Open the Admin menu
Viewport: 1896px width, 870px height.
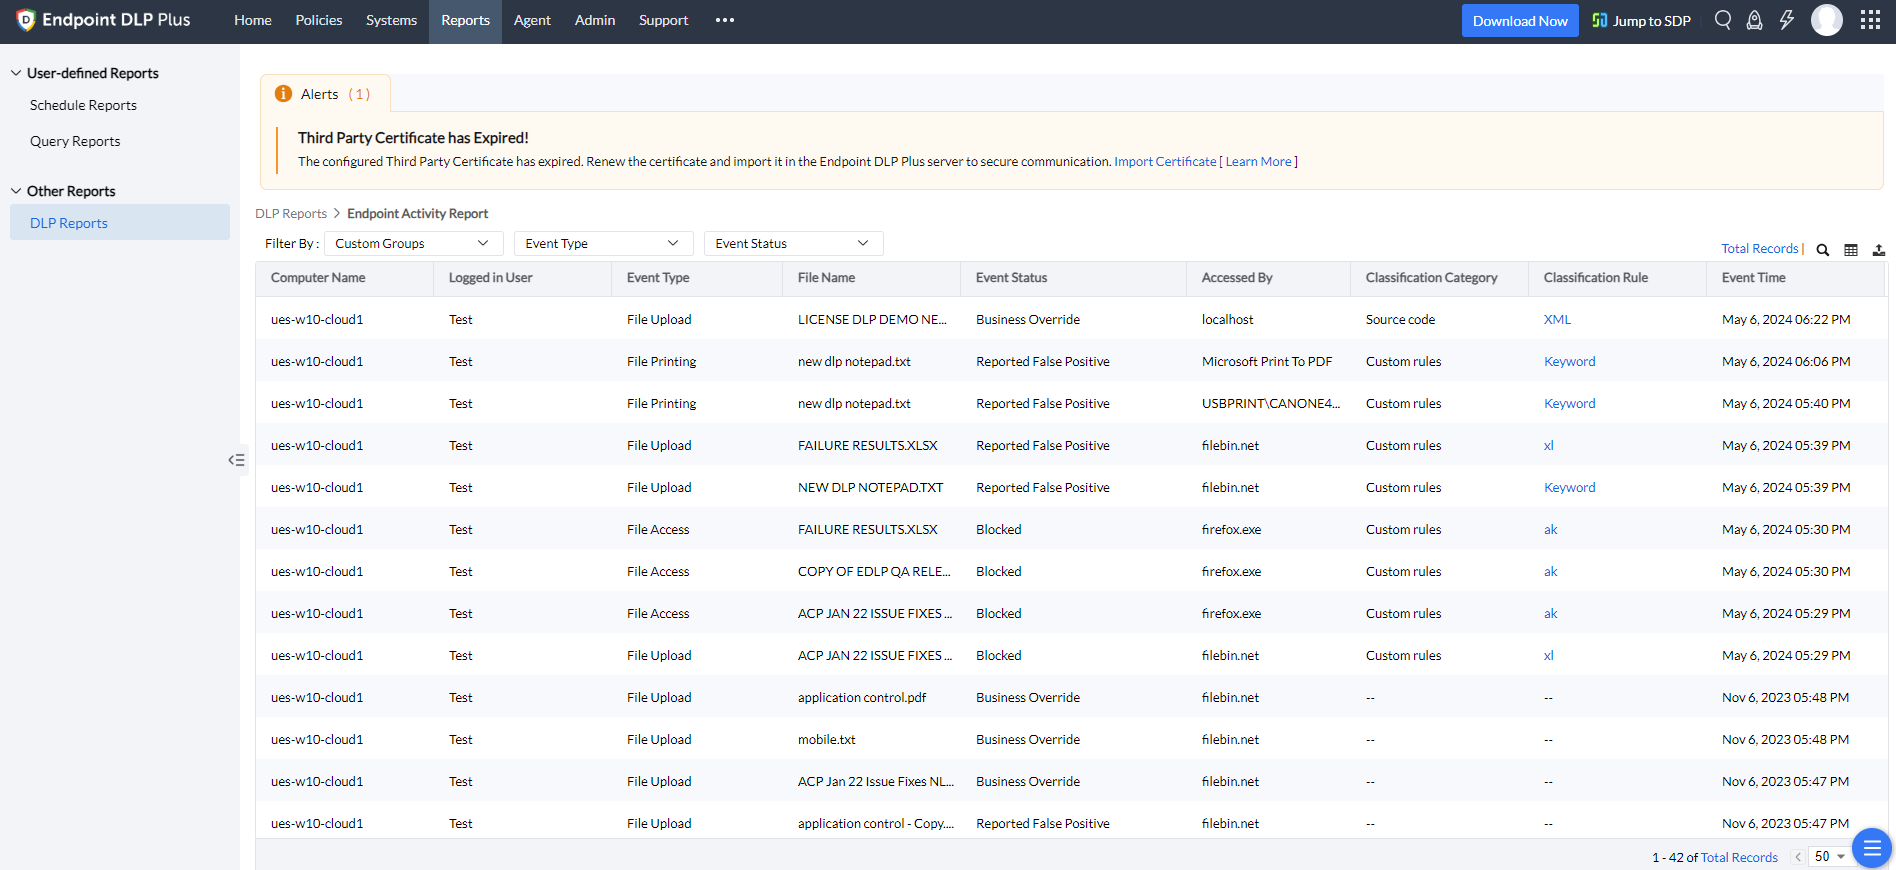[595, 20]
